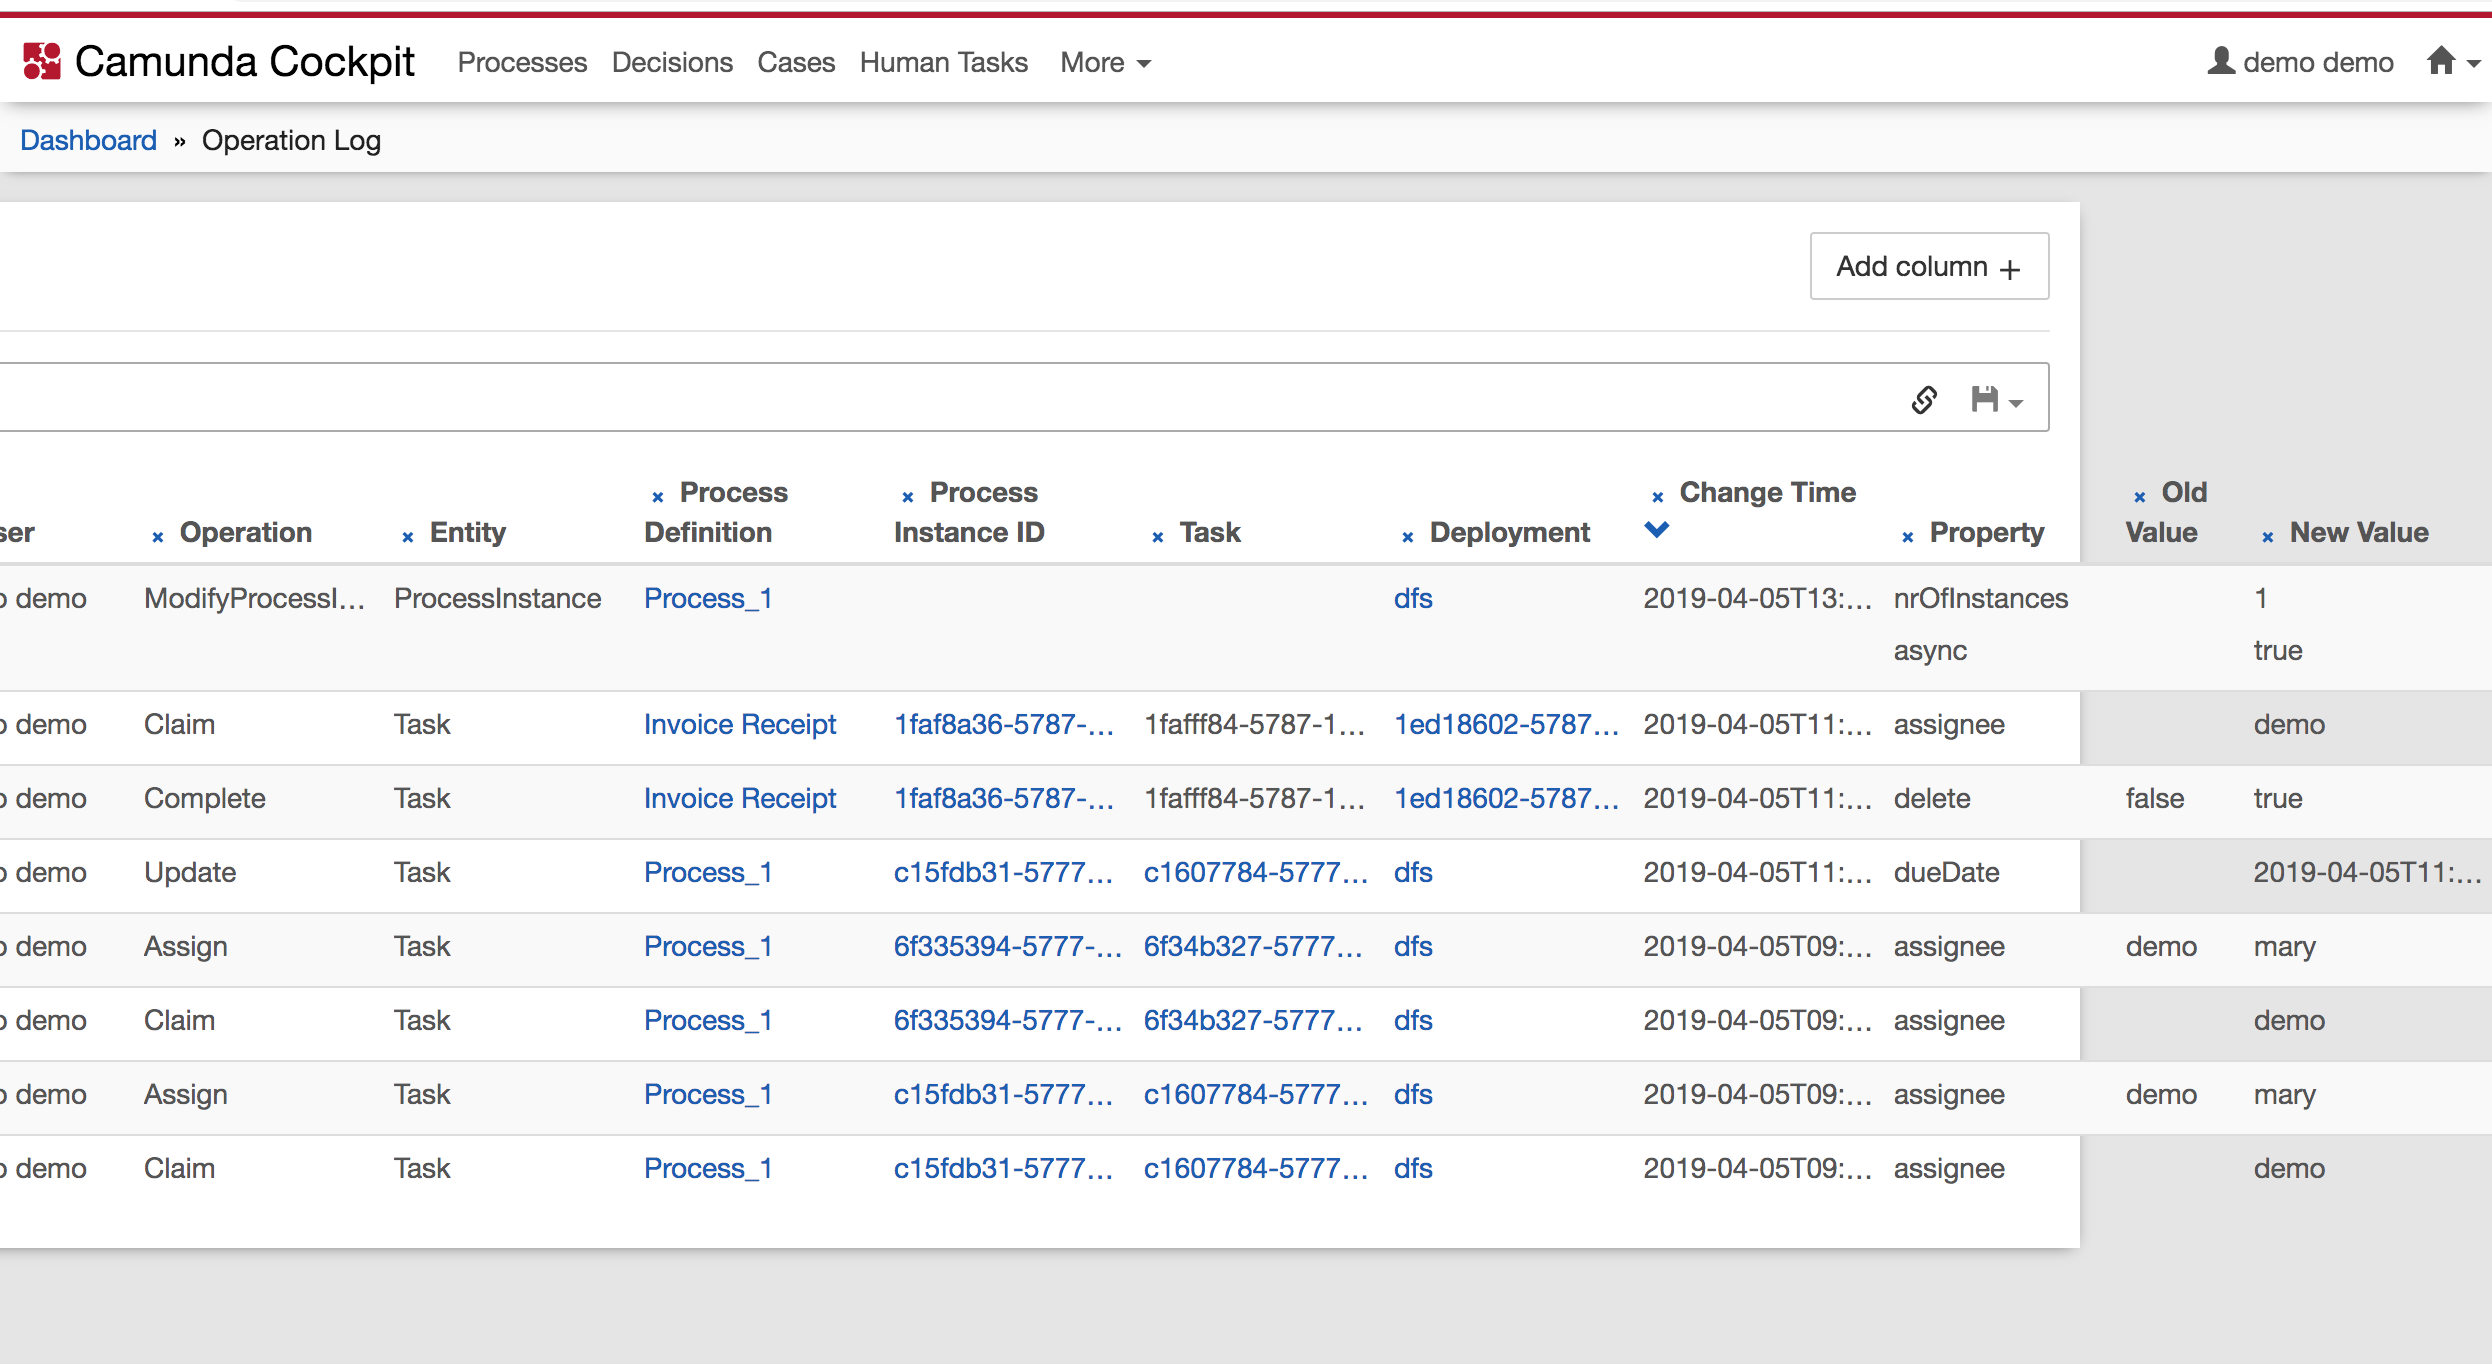Open the demo demo user account menu
Image resolution: width=2492 pixels, height=1364 pixels.
(x=2300, y=62)
